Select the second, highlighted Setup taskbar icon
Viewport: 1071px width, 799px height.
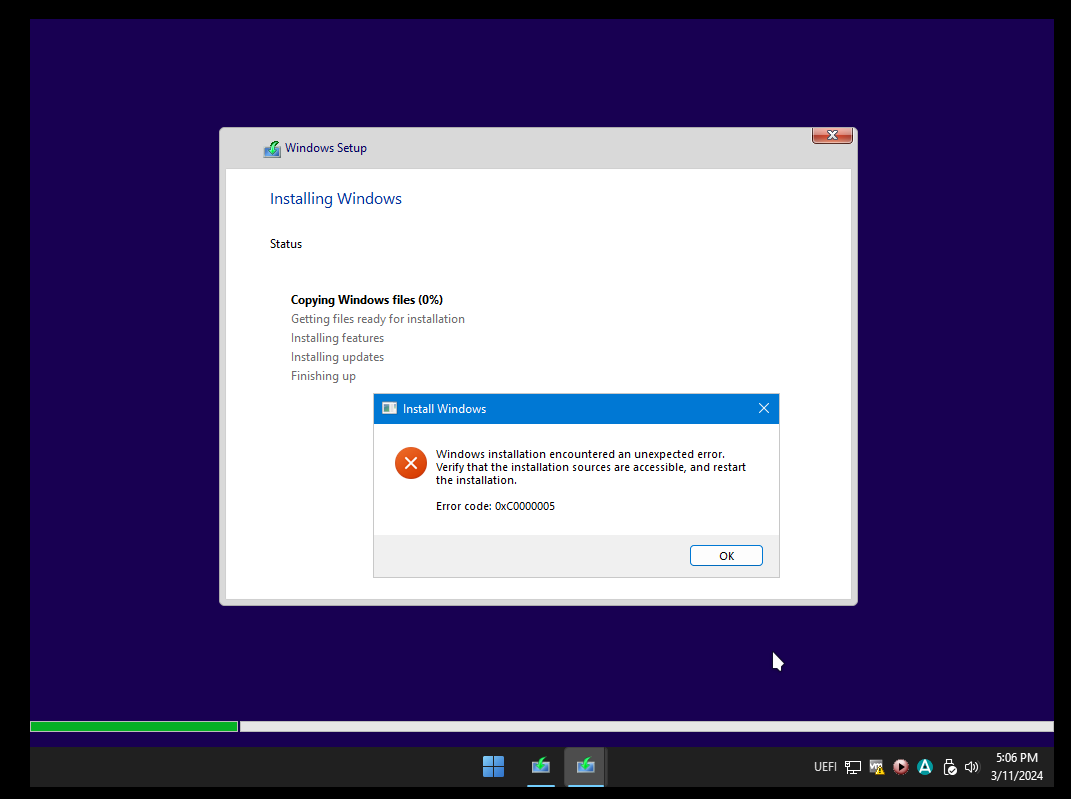pyautogui.click(x=585, y=766)
